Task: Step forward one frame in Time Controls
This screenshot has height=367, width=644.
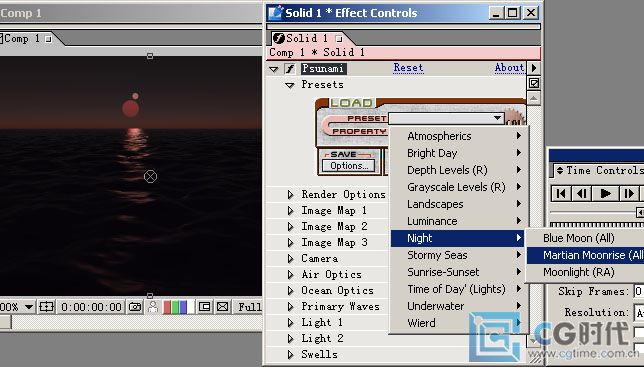Action: click(629, 193)
